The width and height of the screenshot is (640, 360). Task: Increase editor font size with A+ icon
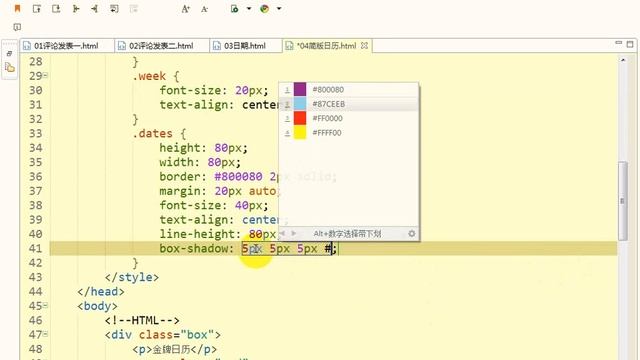pos(186,9)
